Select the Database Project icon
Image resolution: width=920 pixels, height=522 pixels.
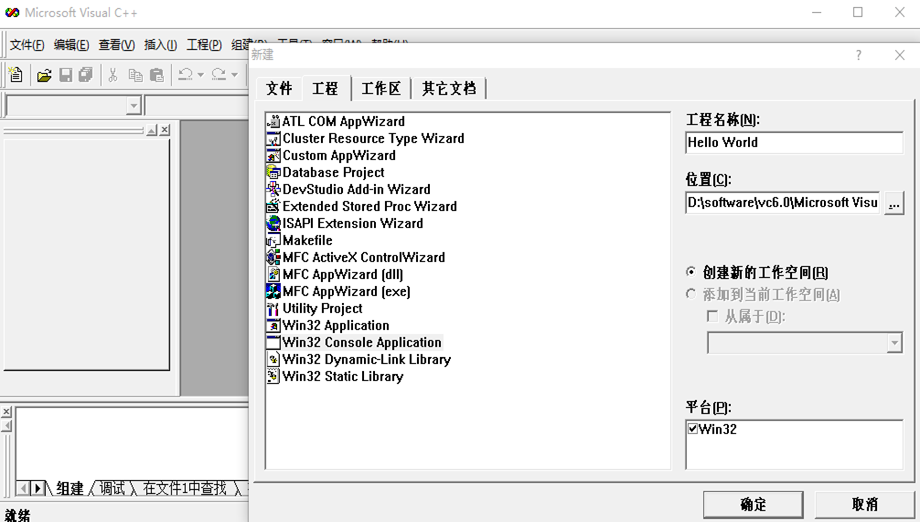click(x=273, y=172)
